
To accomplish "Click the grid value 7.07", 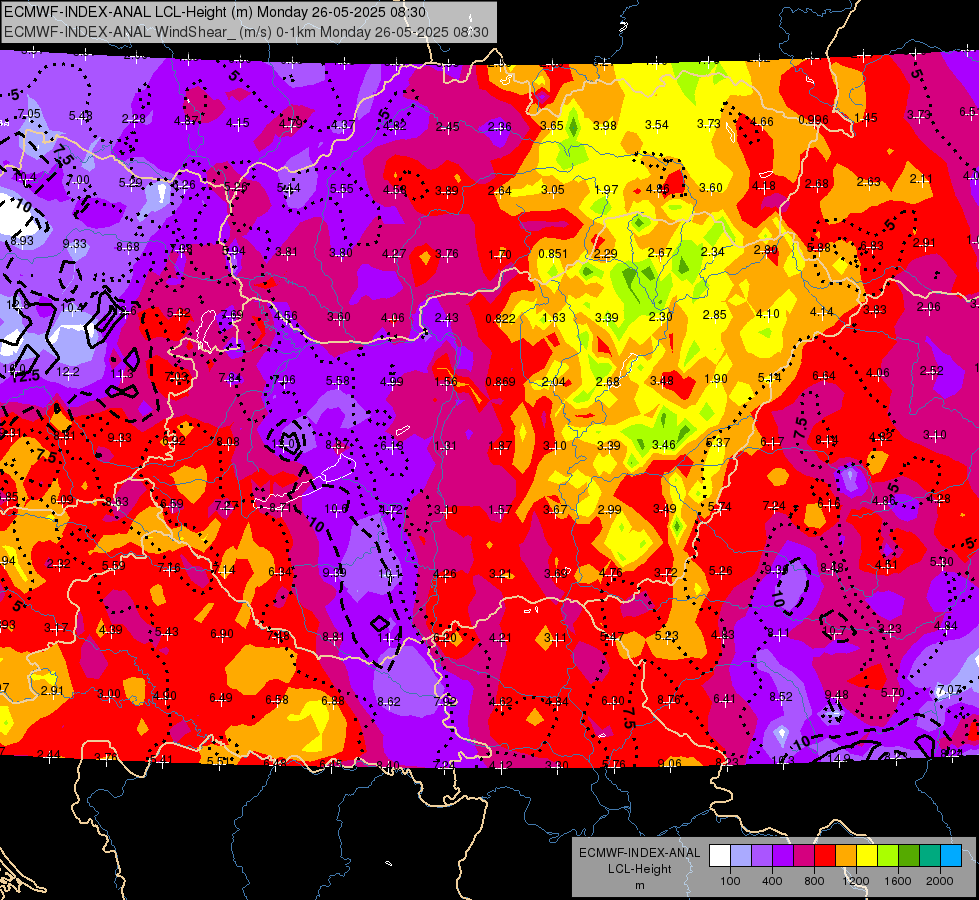I will (x=949, y=690).
